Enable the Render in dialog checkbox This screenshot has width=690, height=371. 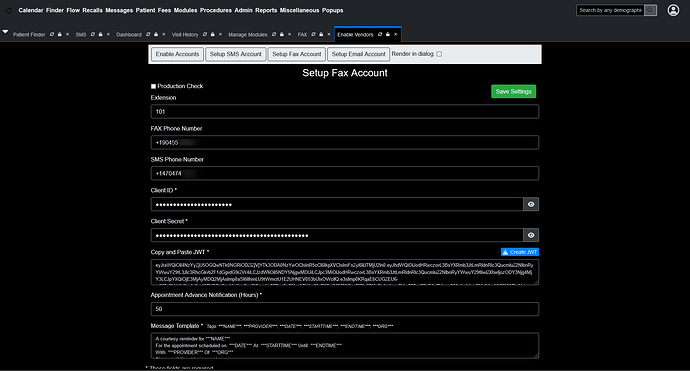coord(439,54)
